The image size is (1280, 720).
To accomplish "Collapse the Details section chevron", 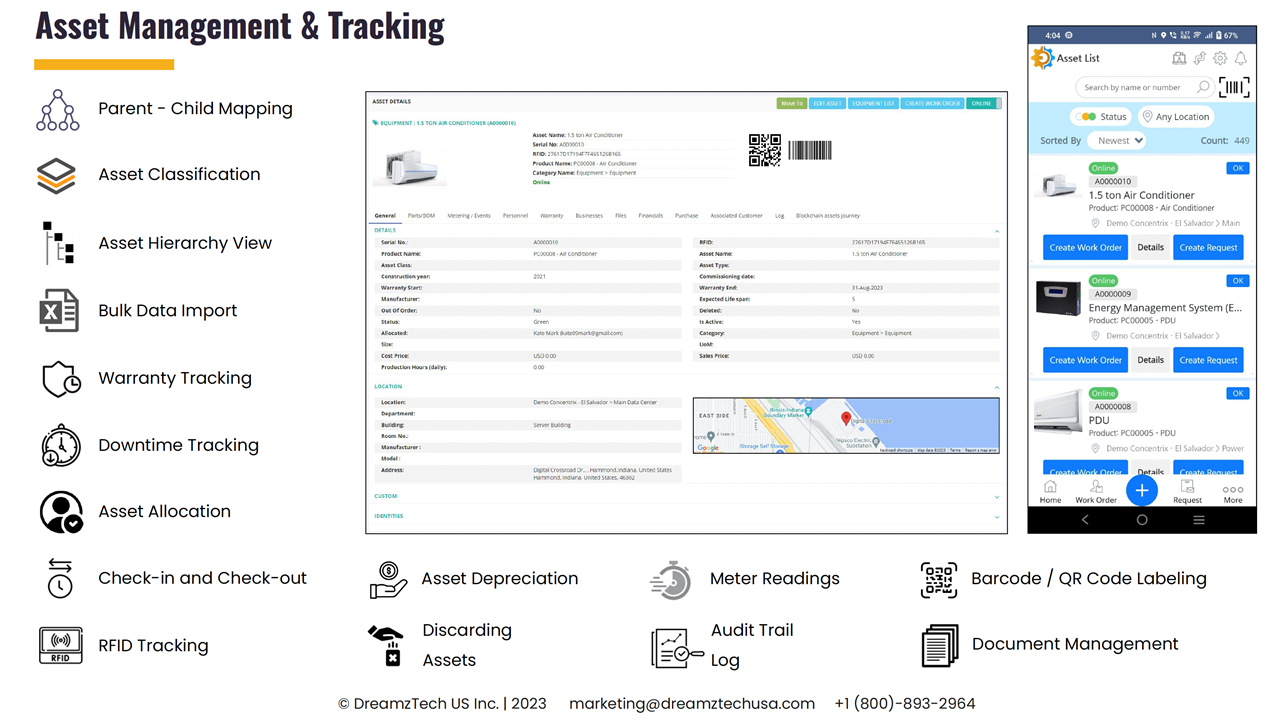I will click(x=996, y=230).
